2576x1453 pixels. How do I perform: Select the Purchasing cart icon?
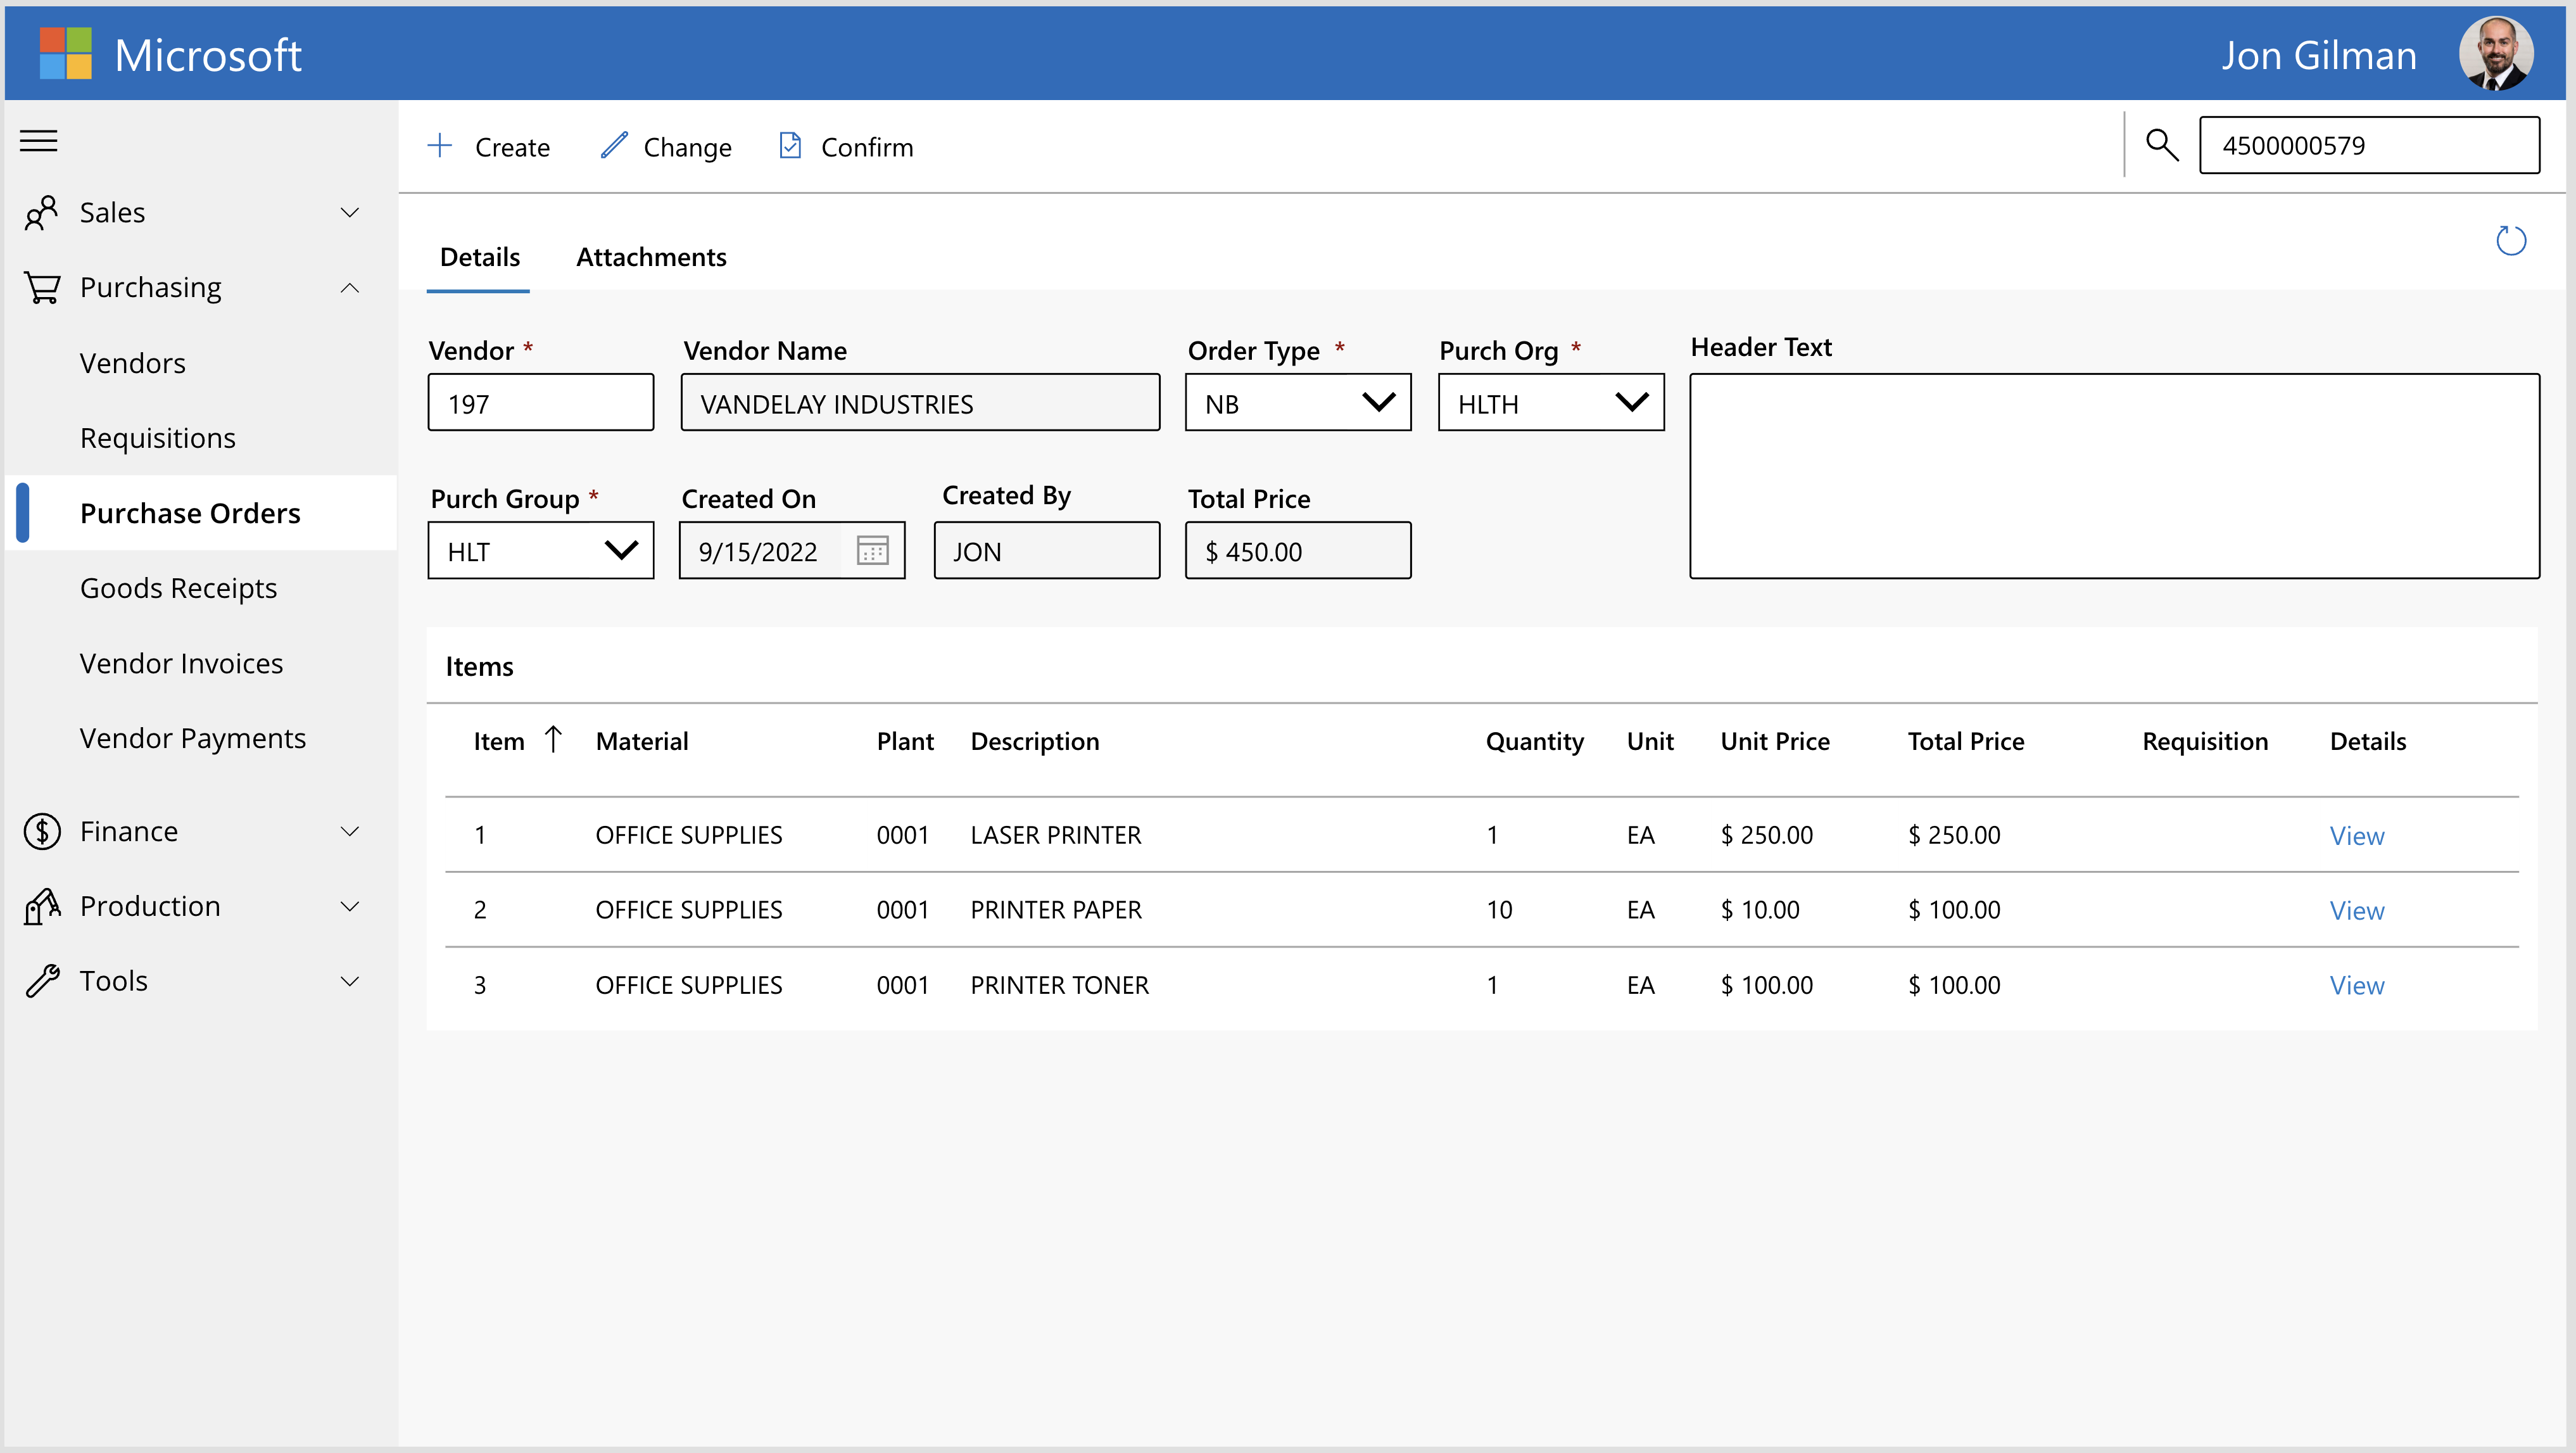tap(41, 287)
